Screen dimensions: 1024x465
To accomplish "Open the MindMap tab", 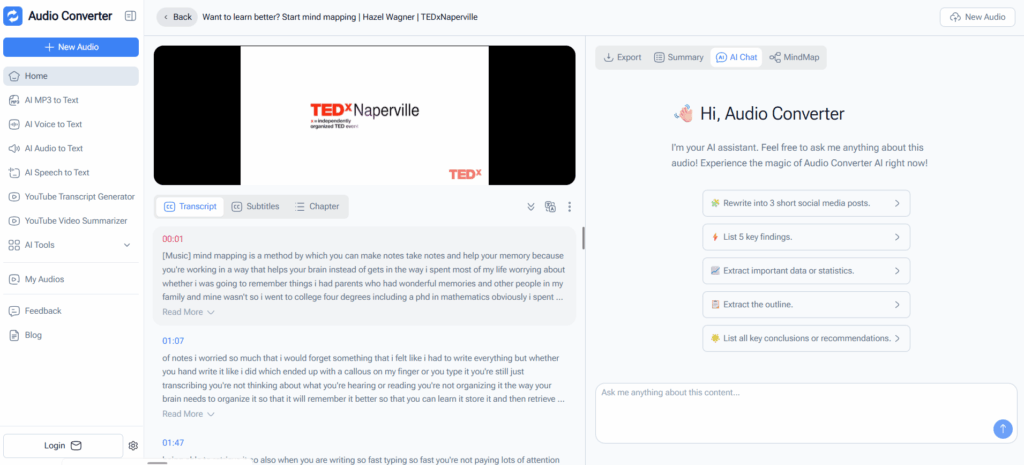I will pyautogui.click(x=794, y=57).
